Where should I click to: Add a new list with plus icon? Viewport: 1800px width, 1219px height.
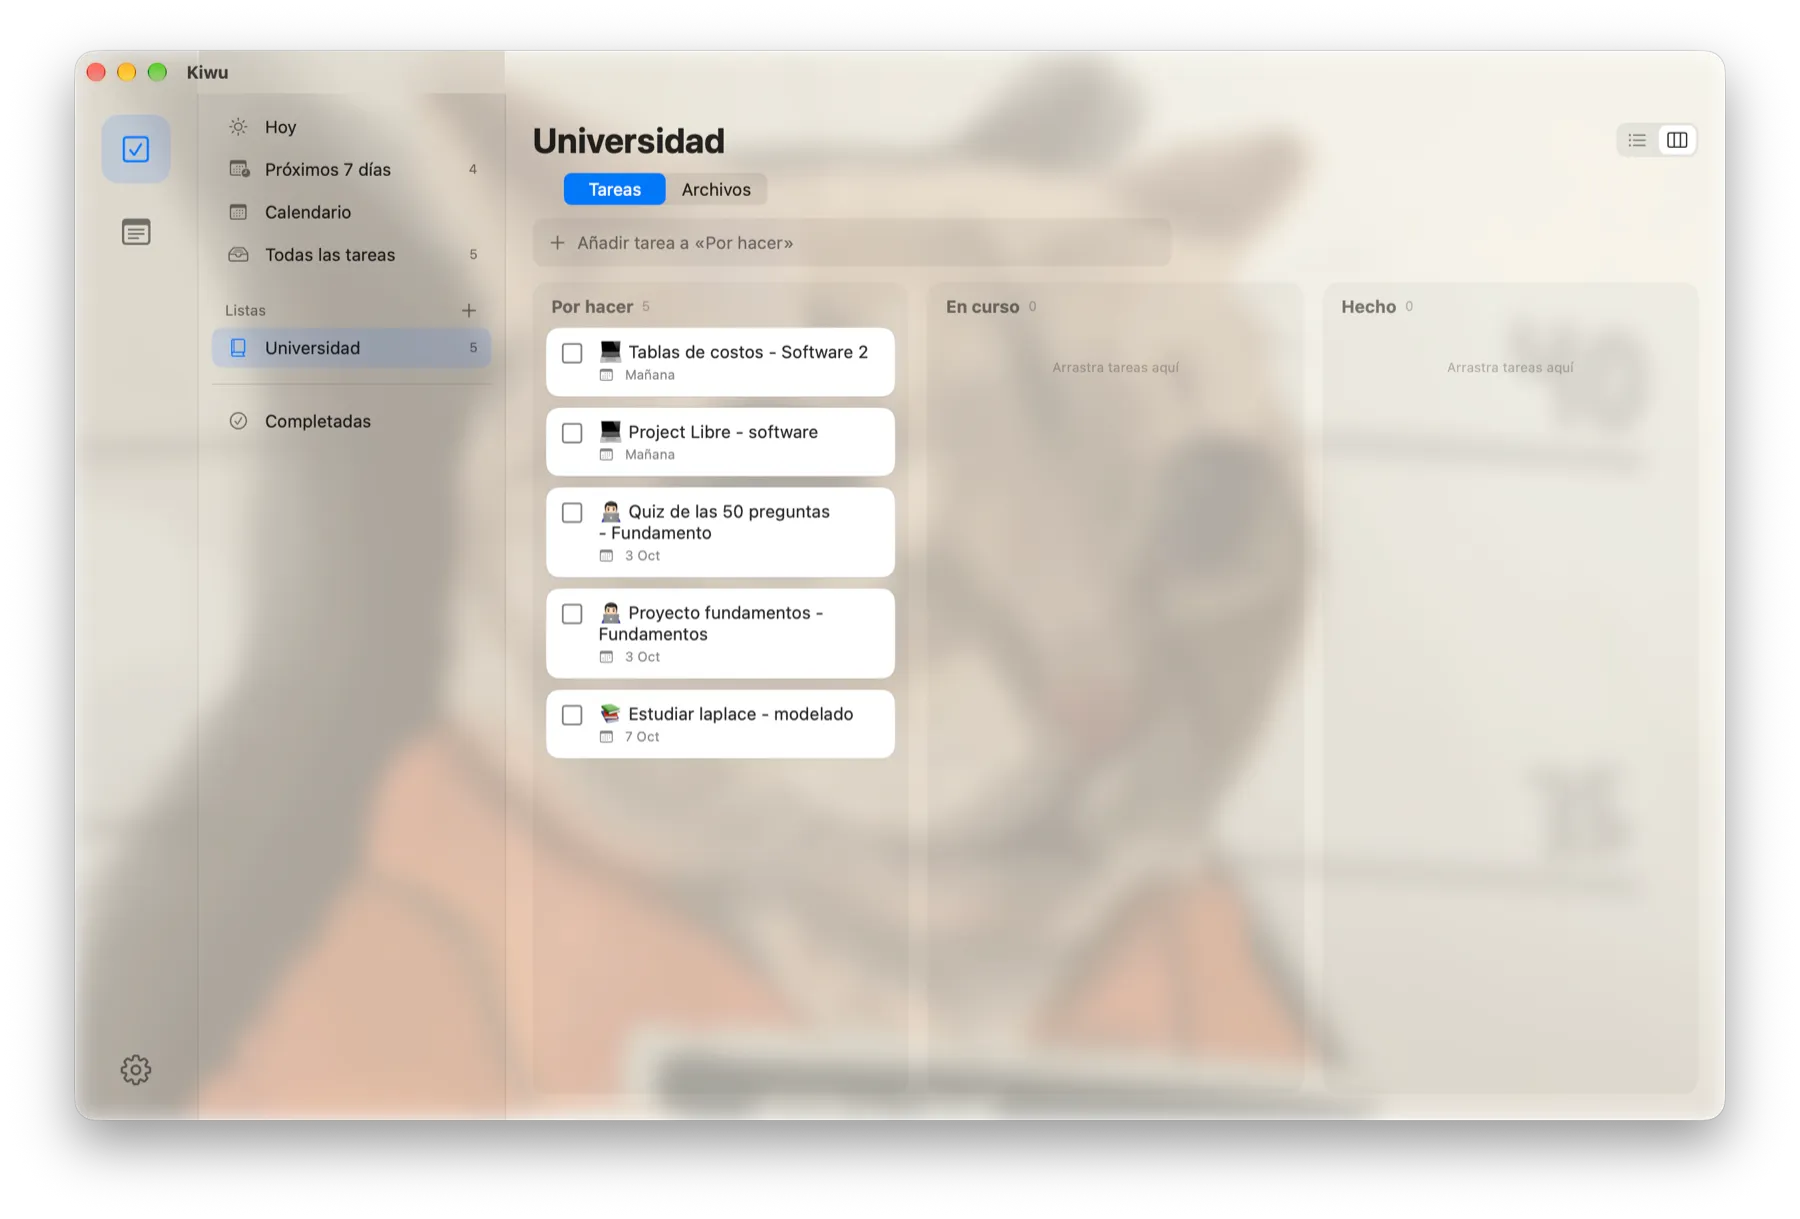(468, 310)
